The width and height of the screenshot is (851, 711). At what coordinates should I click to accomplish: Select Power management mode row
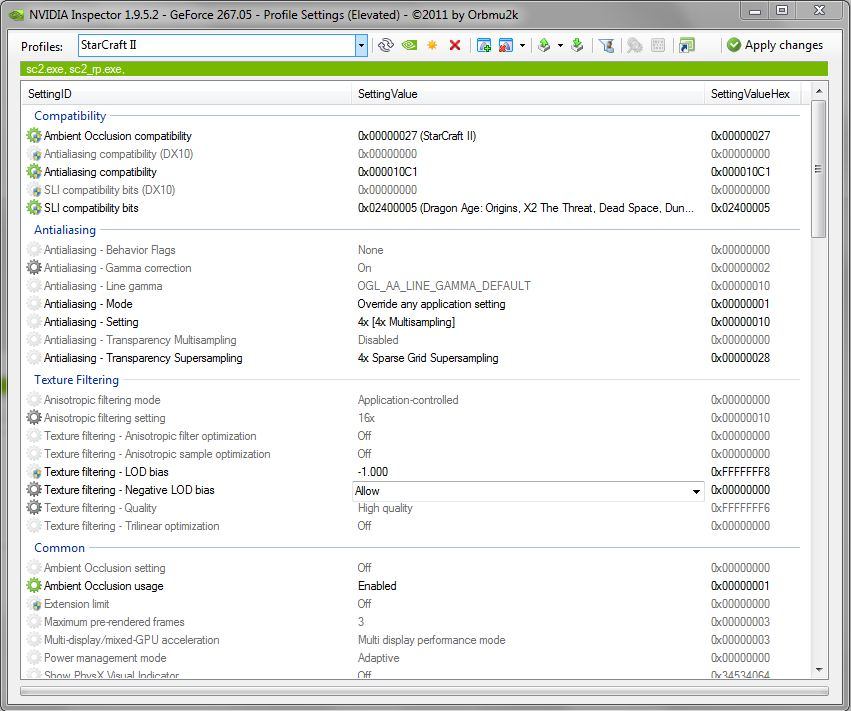(x=412, y=658)
